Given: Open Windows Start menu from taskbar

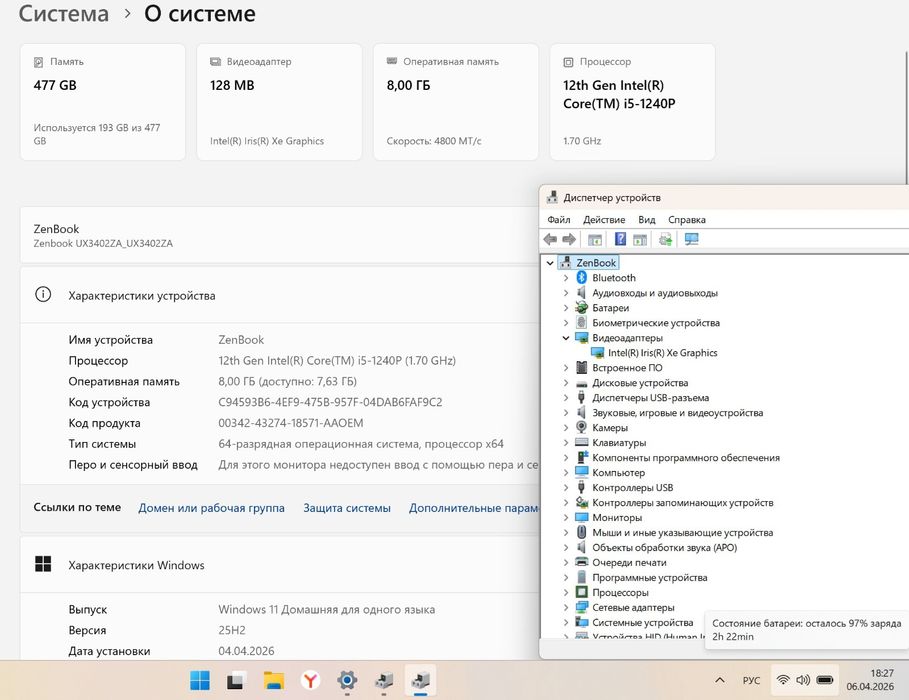Looking at the screenshot, I should 200,680.
